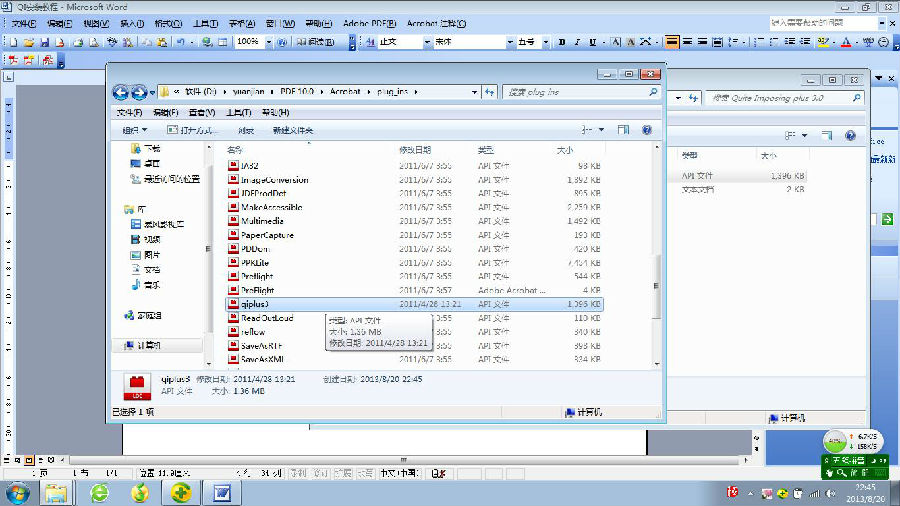Open the Organize (组织) dropdown
This screenshot has width=900, height=506.
click(134, 130)
